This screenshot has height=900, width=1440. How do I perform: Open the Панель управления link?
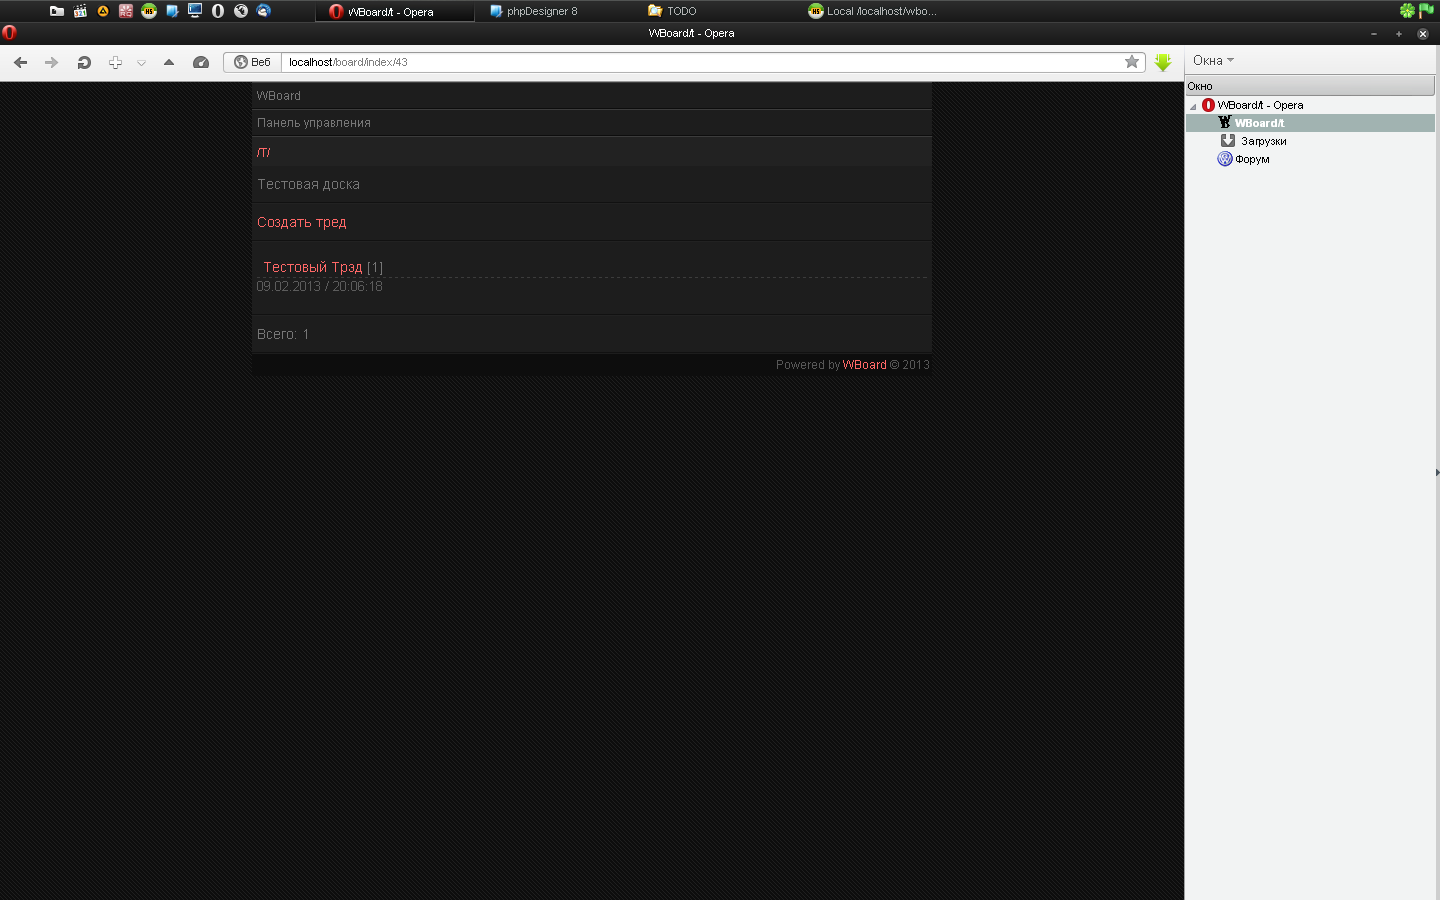[314, 123]
